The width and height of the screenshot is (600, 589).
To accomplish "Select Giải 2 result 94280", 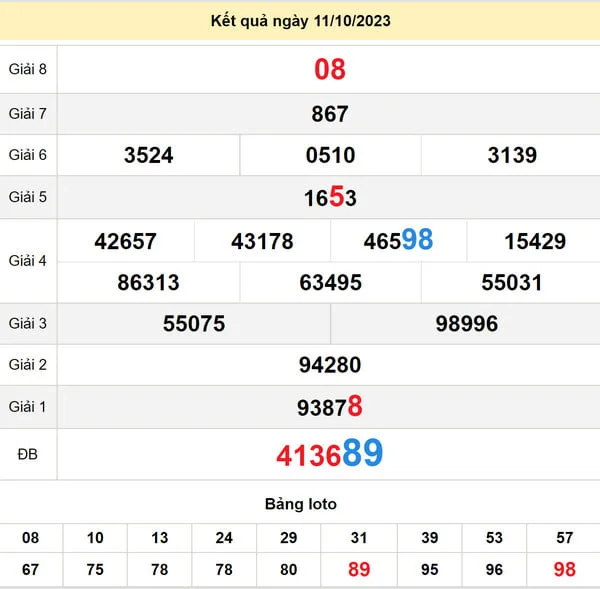I will click(330, 365).
